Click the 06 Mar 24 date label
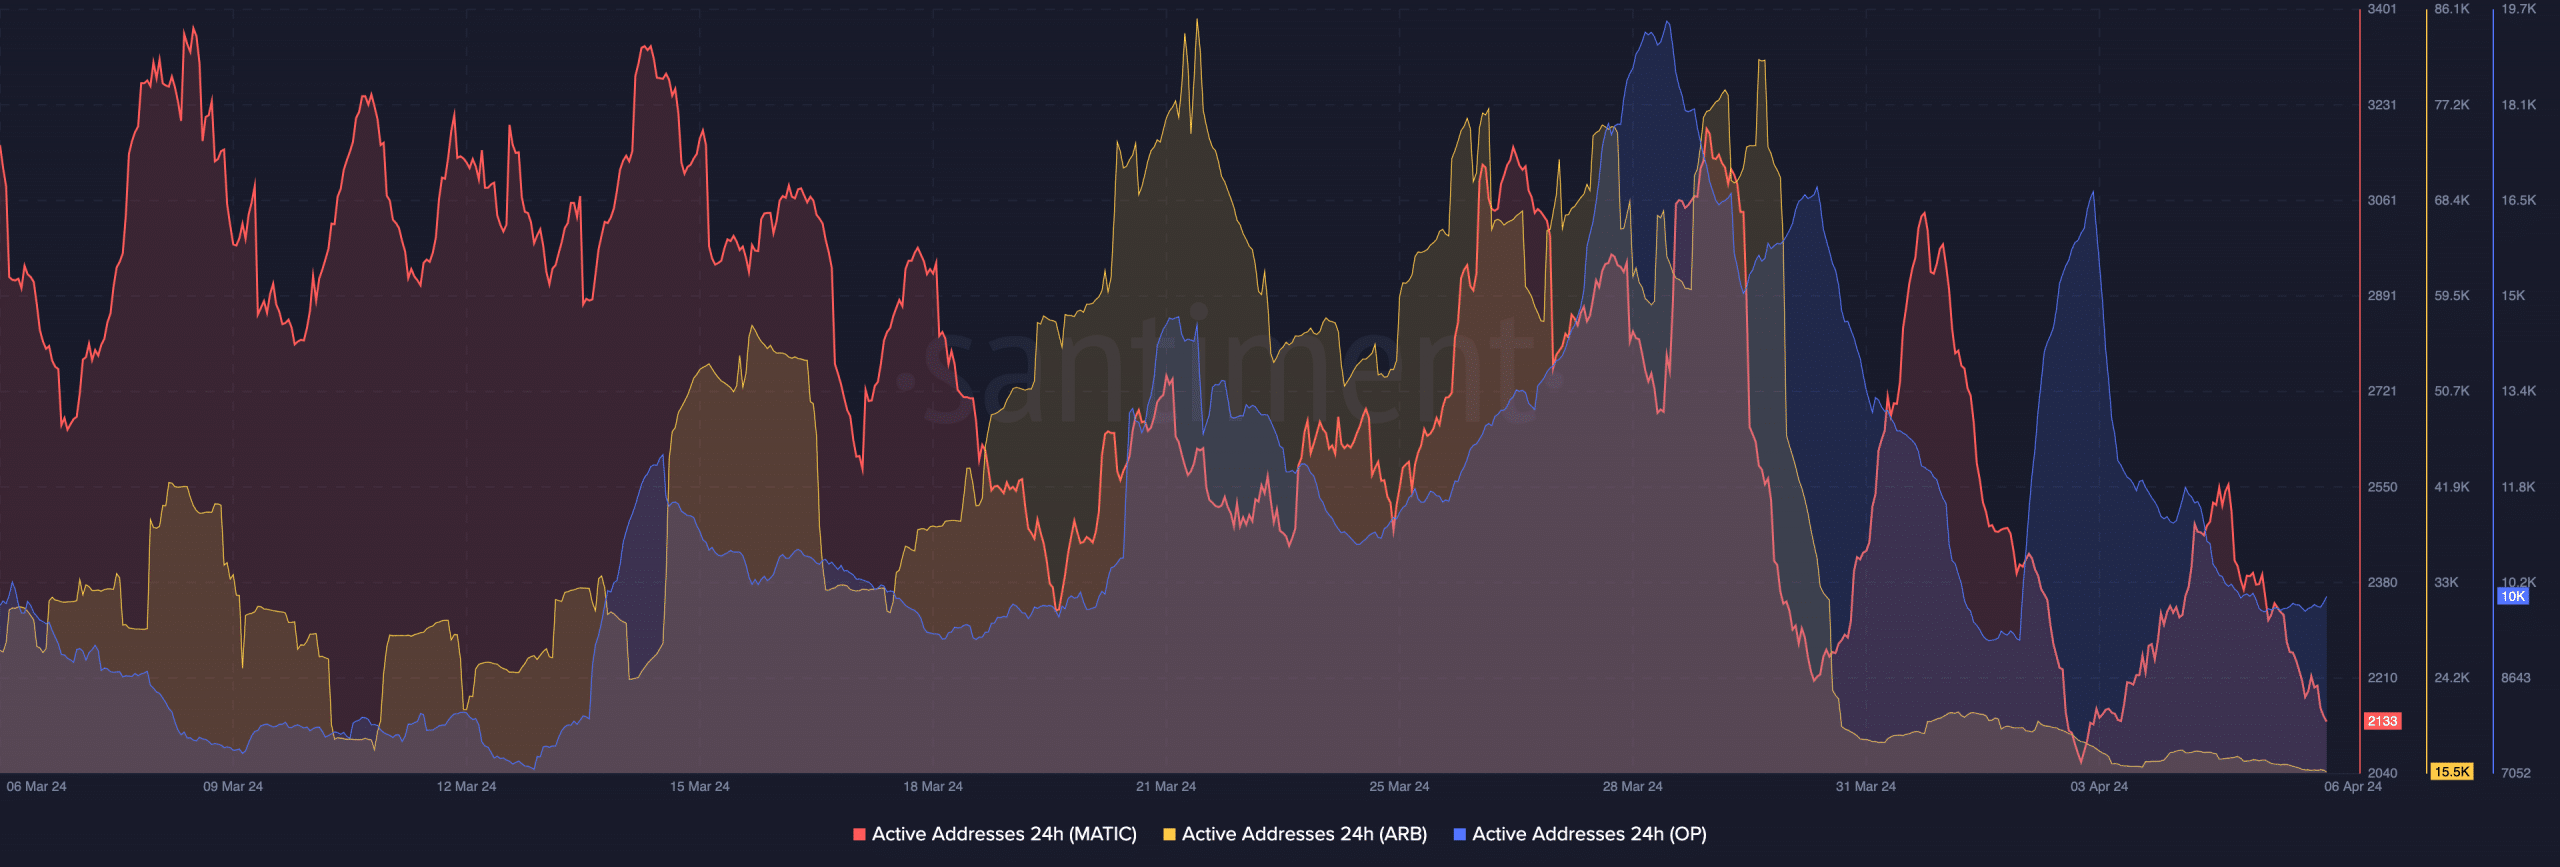This screenshot has width=2560, height=867. tap(36, 787)
